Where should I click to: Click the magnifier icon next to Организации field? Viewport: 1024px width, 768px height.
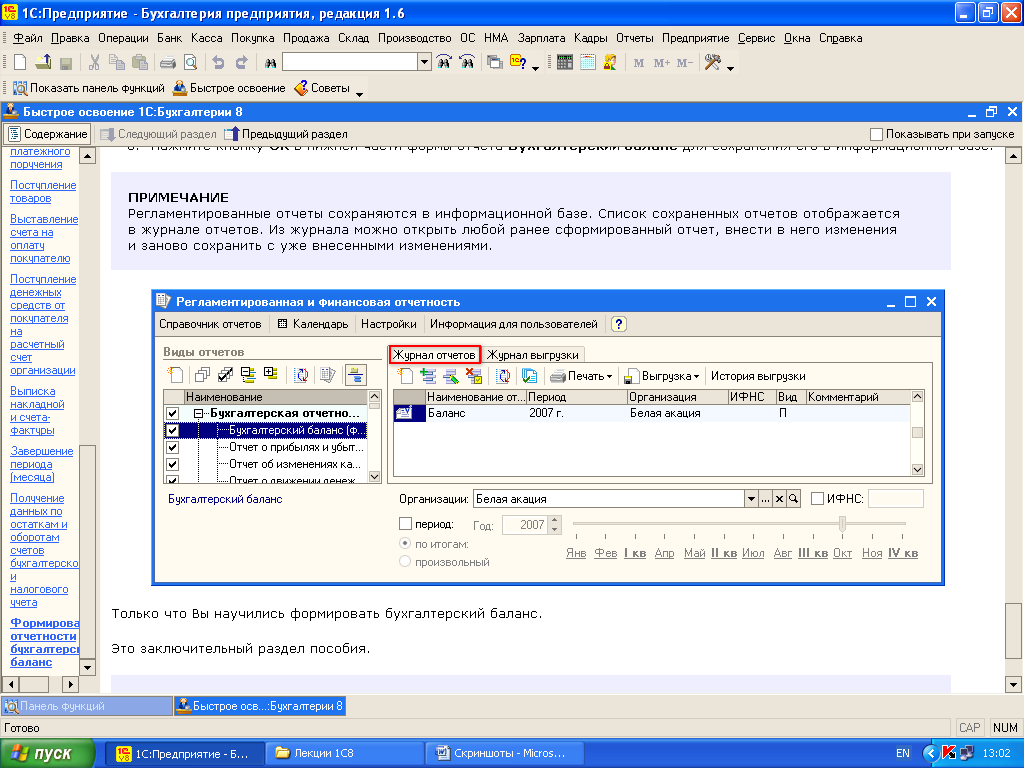tap(793, 499)
